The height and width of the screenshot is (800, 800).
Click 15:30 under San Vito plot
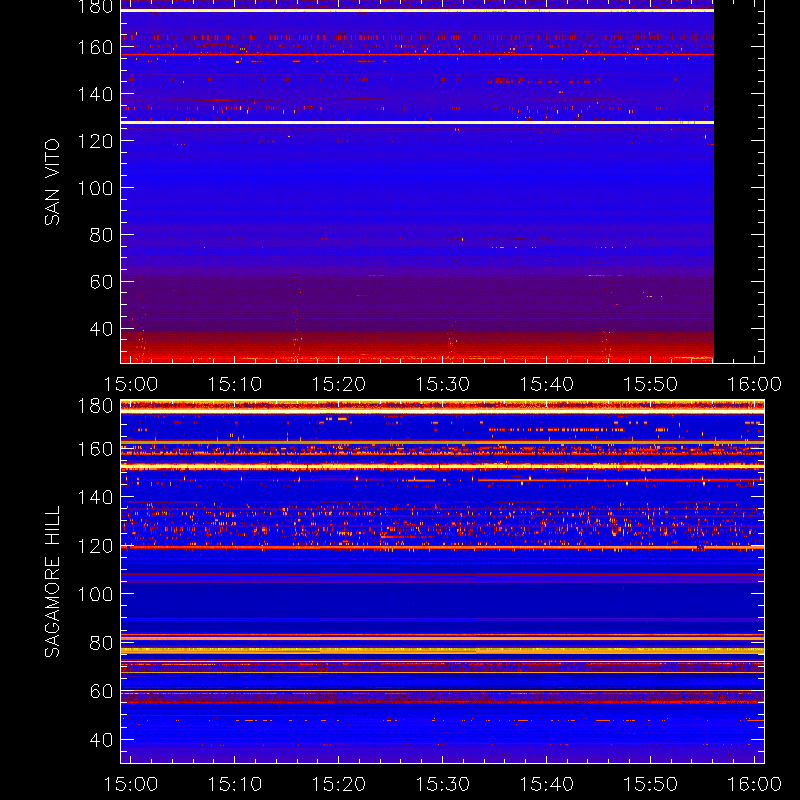pyautogui.click(x=443, y=384)
